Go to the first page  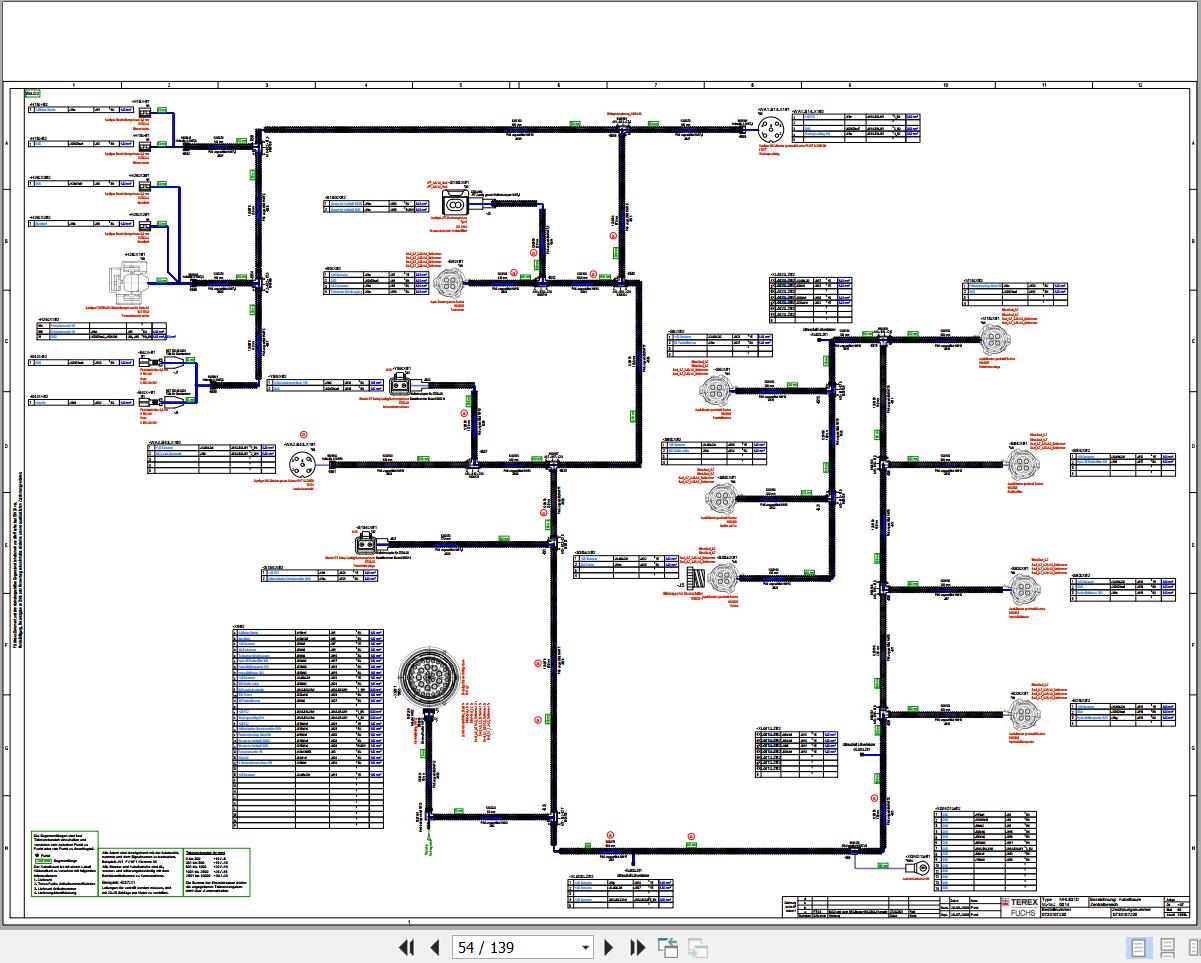(407, 947)
